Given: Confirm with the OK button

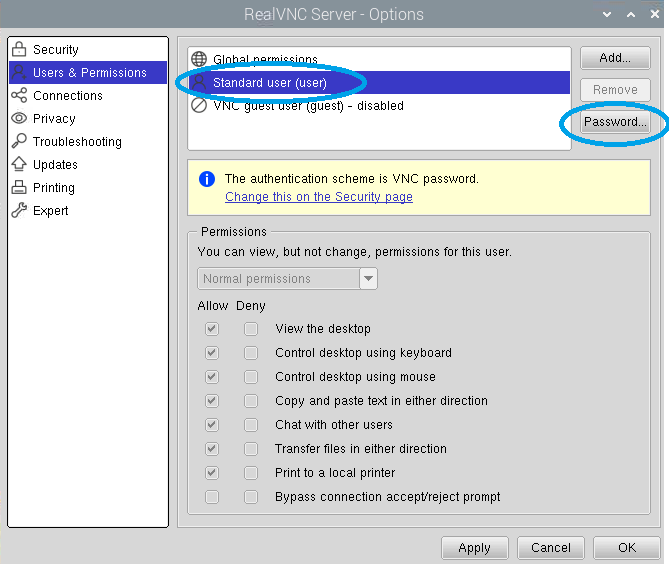Looking at the screenshot, I should tap(627, 547).
